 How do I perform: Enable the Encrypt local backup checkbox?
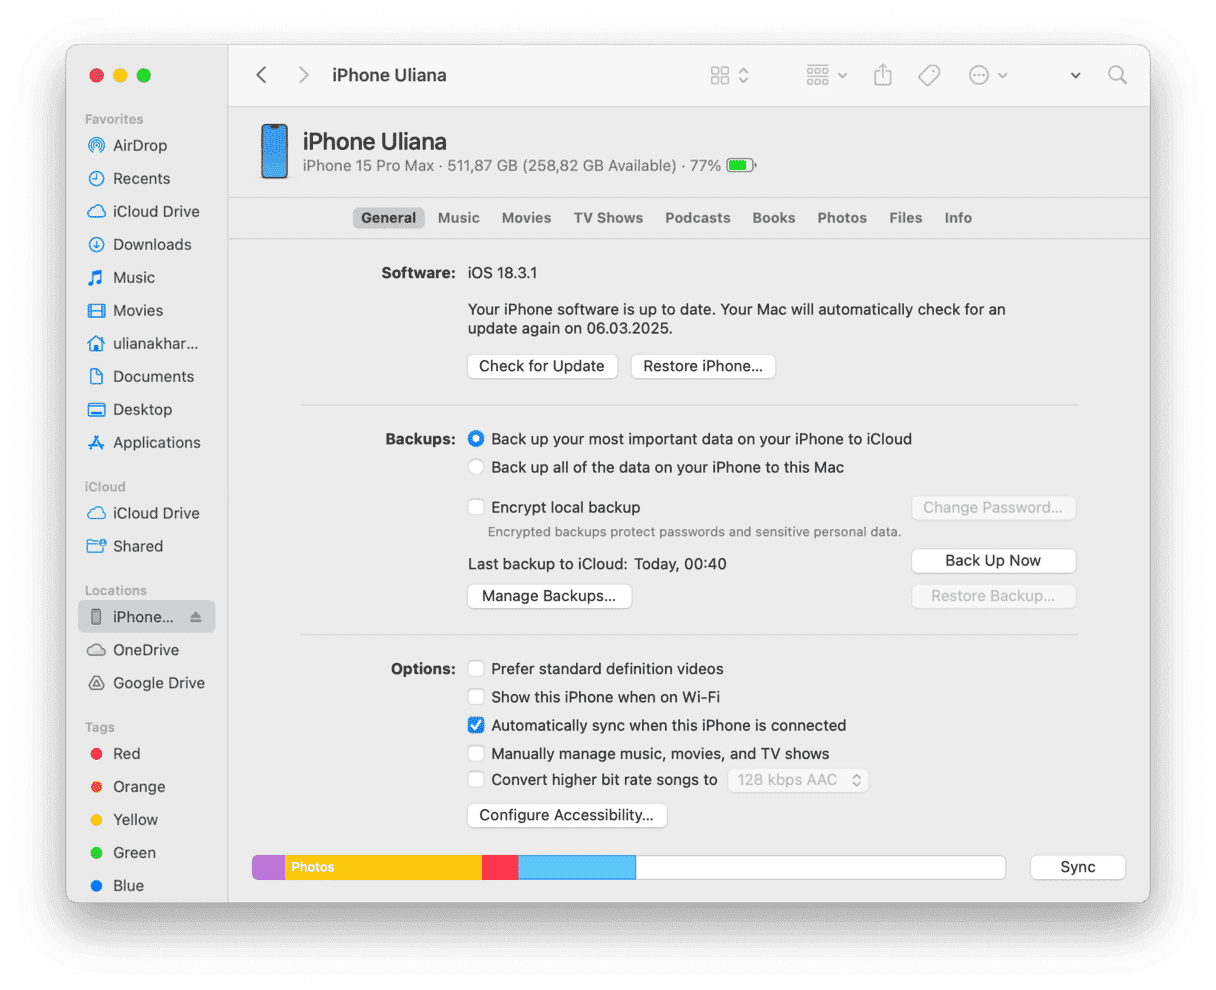pos(476,507)
